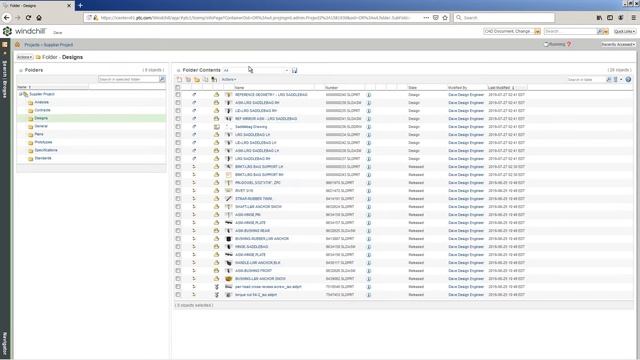This screenshot has width=640, height=360.
Task: Click the yellow new folder toolbar icon
Action: point(197,80)
